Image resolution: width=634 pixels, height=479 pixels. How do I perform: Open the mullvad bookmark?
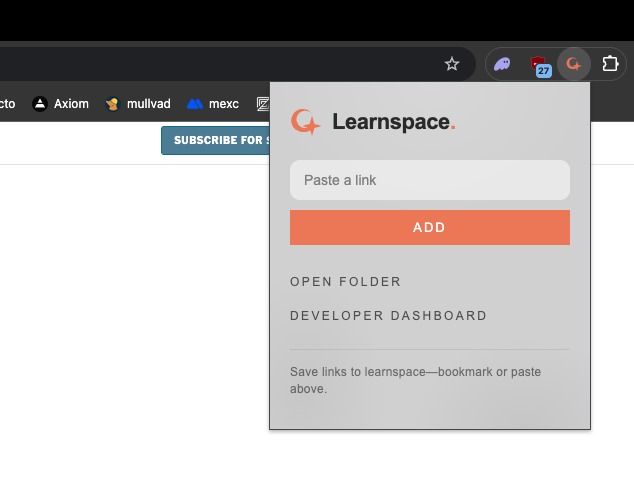click(138, 104)
